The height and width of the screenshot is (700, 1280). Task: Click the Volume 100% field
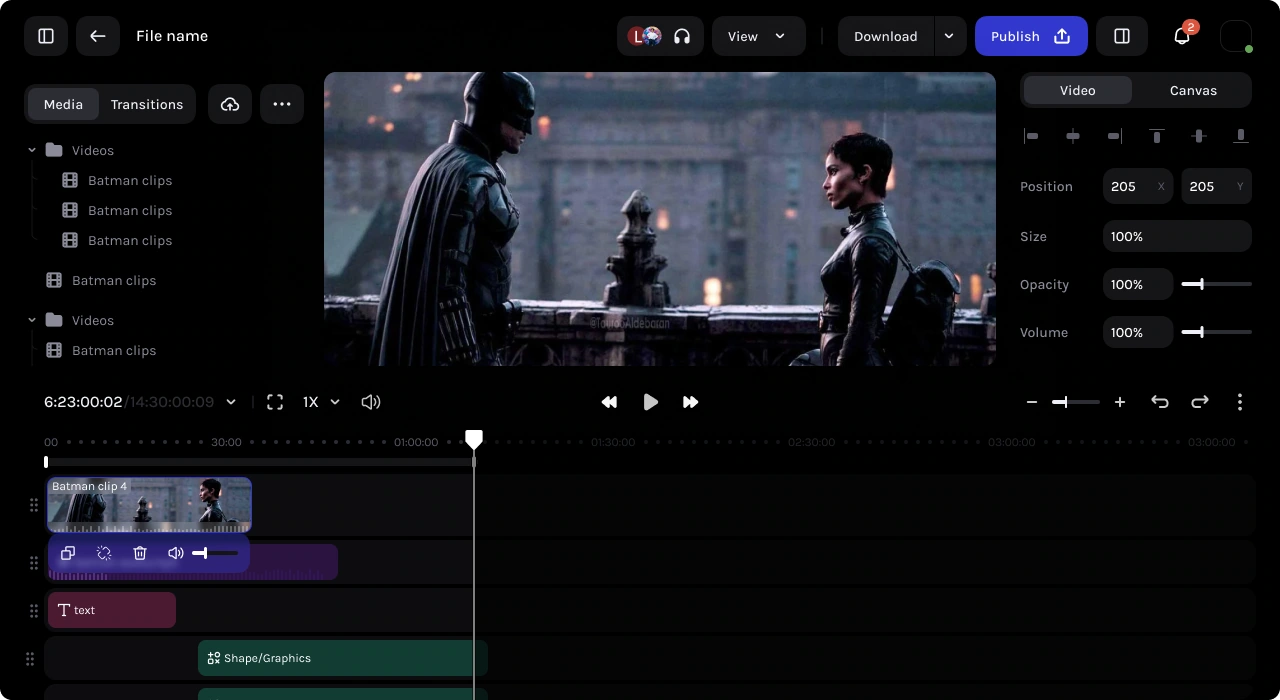click(1138, 332)
